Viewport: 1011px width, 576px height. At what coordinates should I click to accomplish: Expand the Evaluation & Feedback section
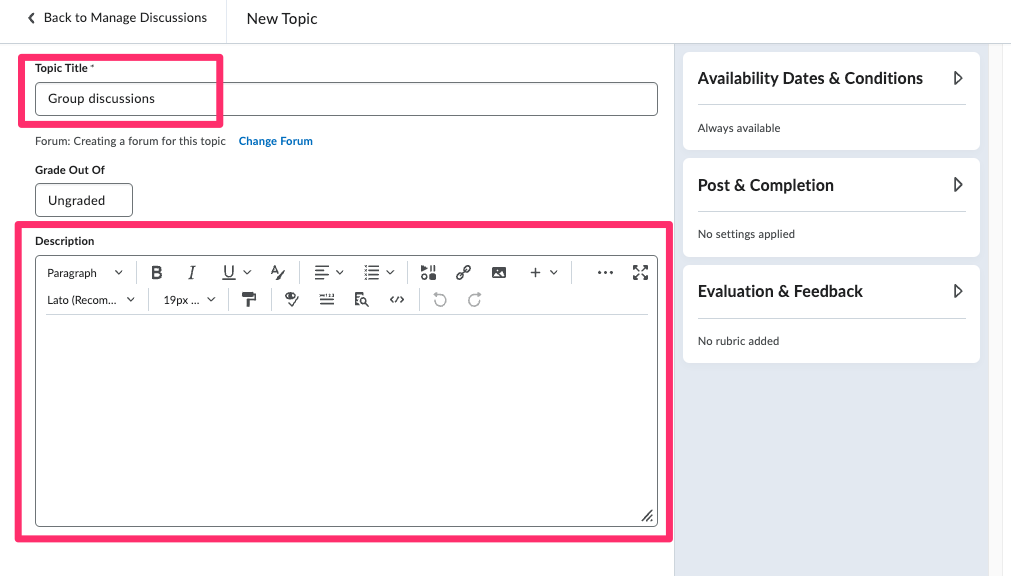957,292
